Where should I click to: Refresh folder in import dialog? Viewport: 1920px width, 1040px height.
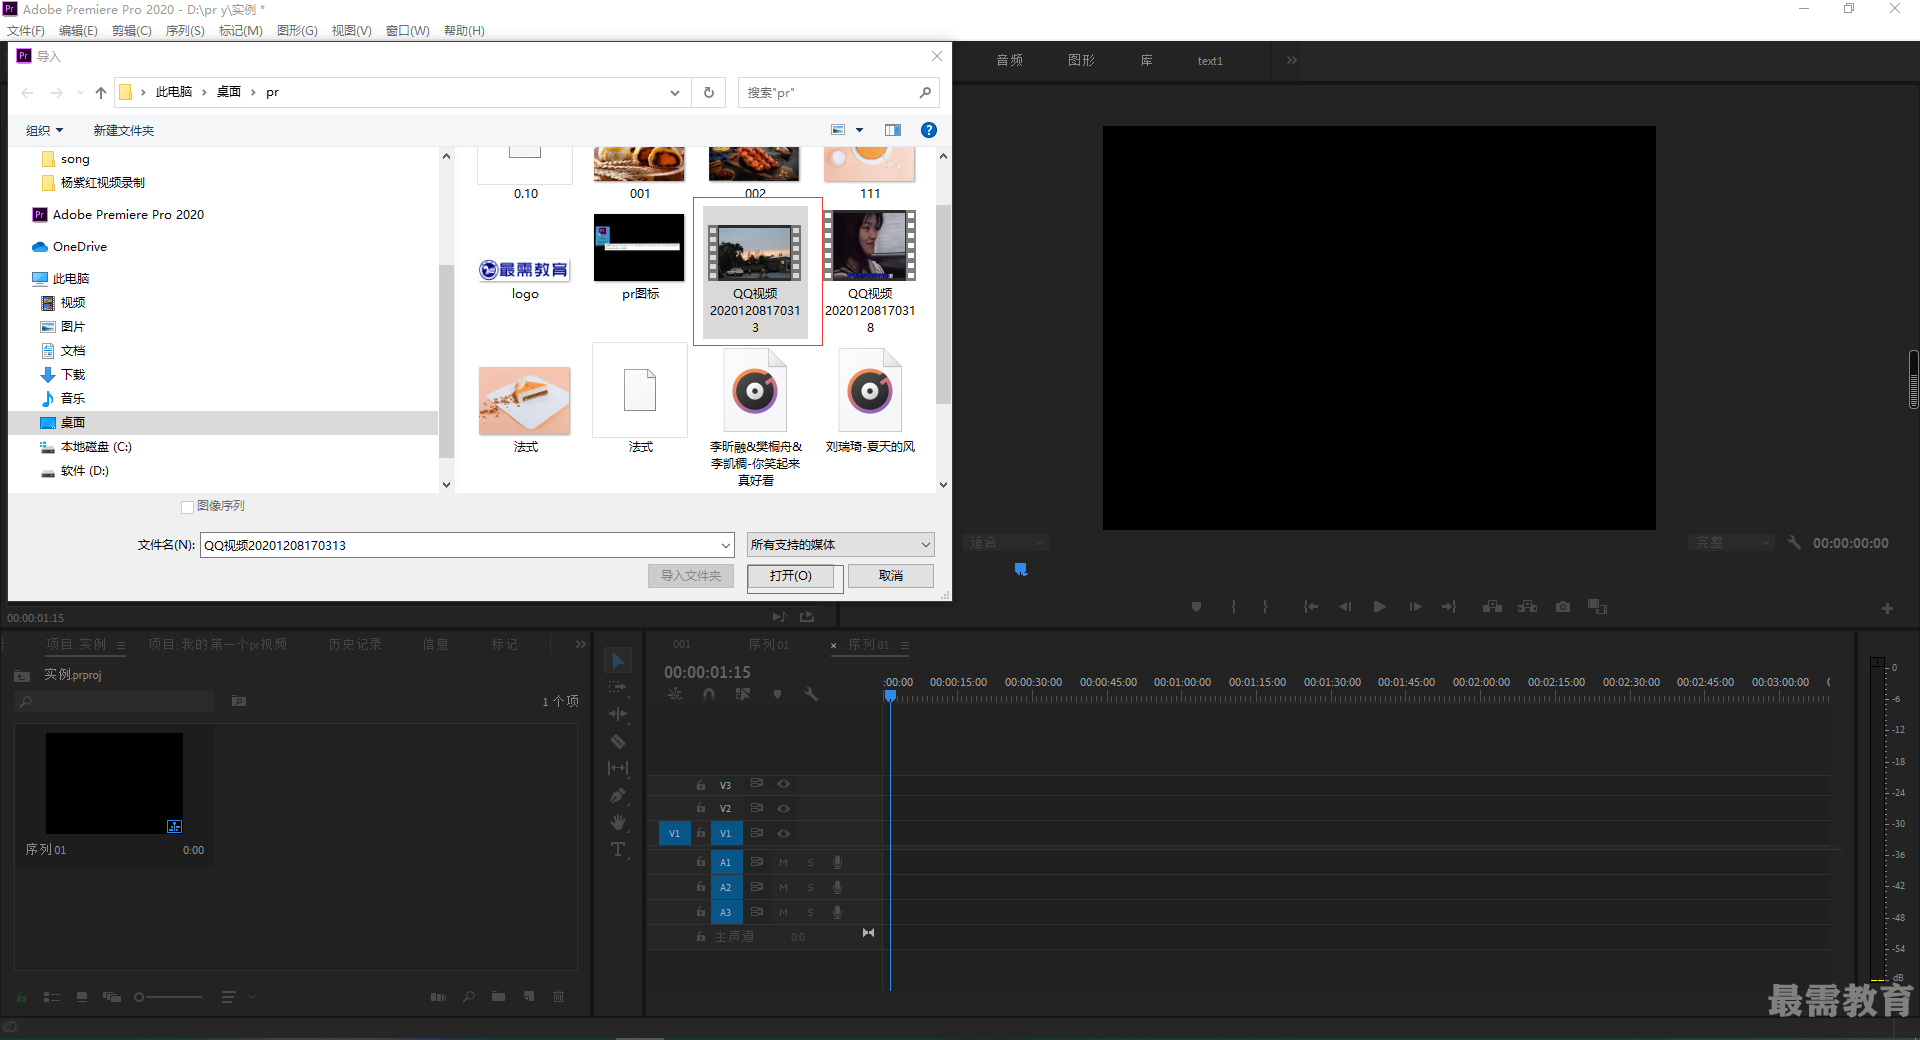(709, 93)
